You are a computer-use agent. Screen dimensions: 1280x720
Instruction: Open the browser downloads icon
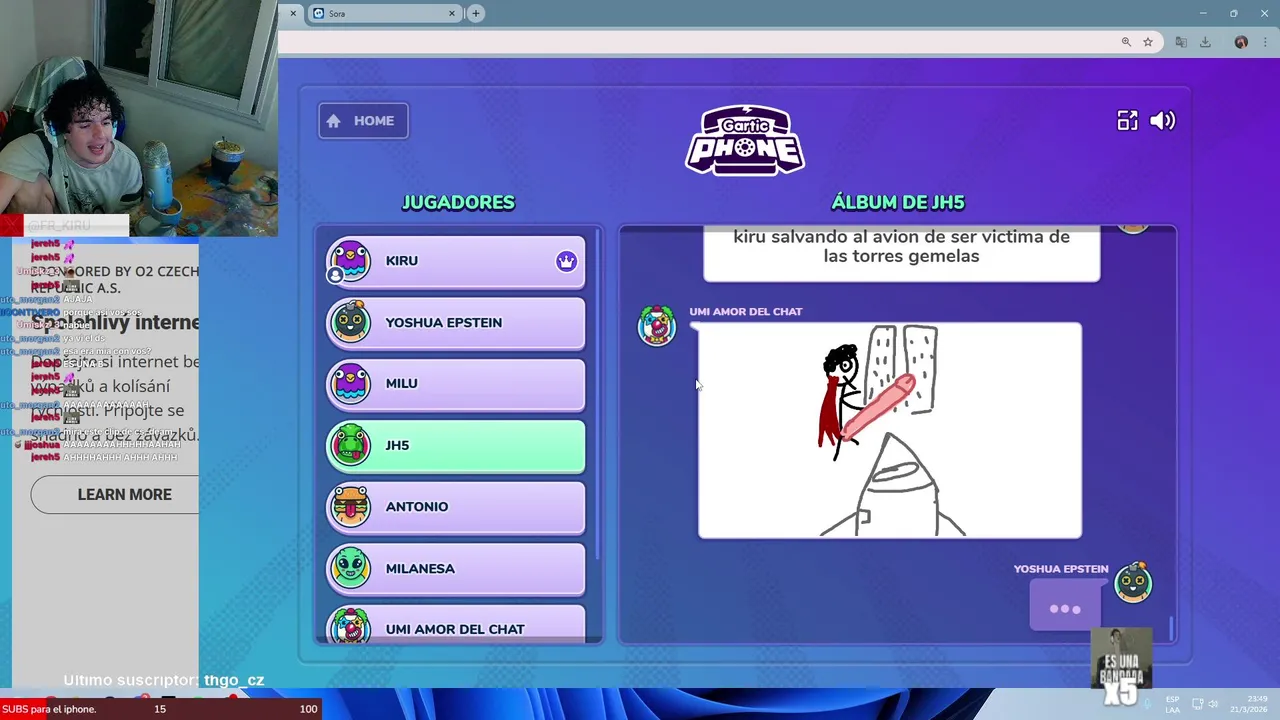tap(1205, 42)
